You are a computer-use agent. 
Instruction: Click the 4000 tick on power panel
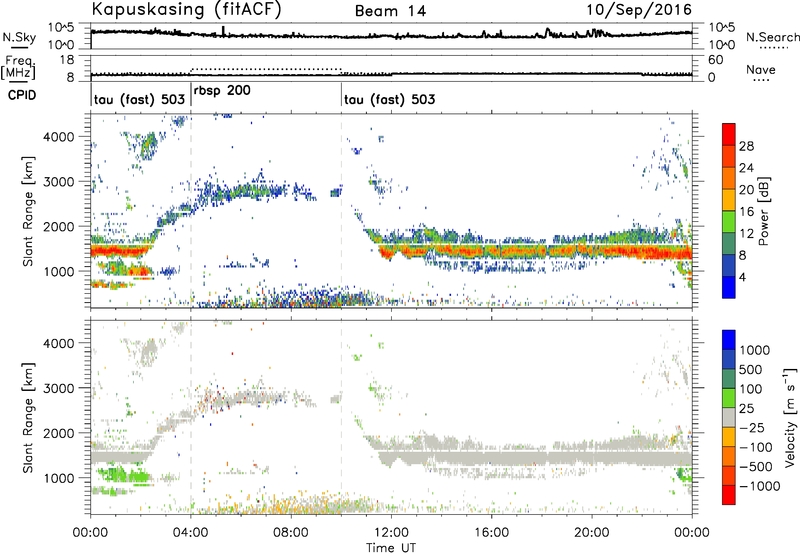[59, 137]
